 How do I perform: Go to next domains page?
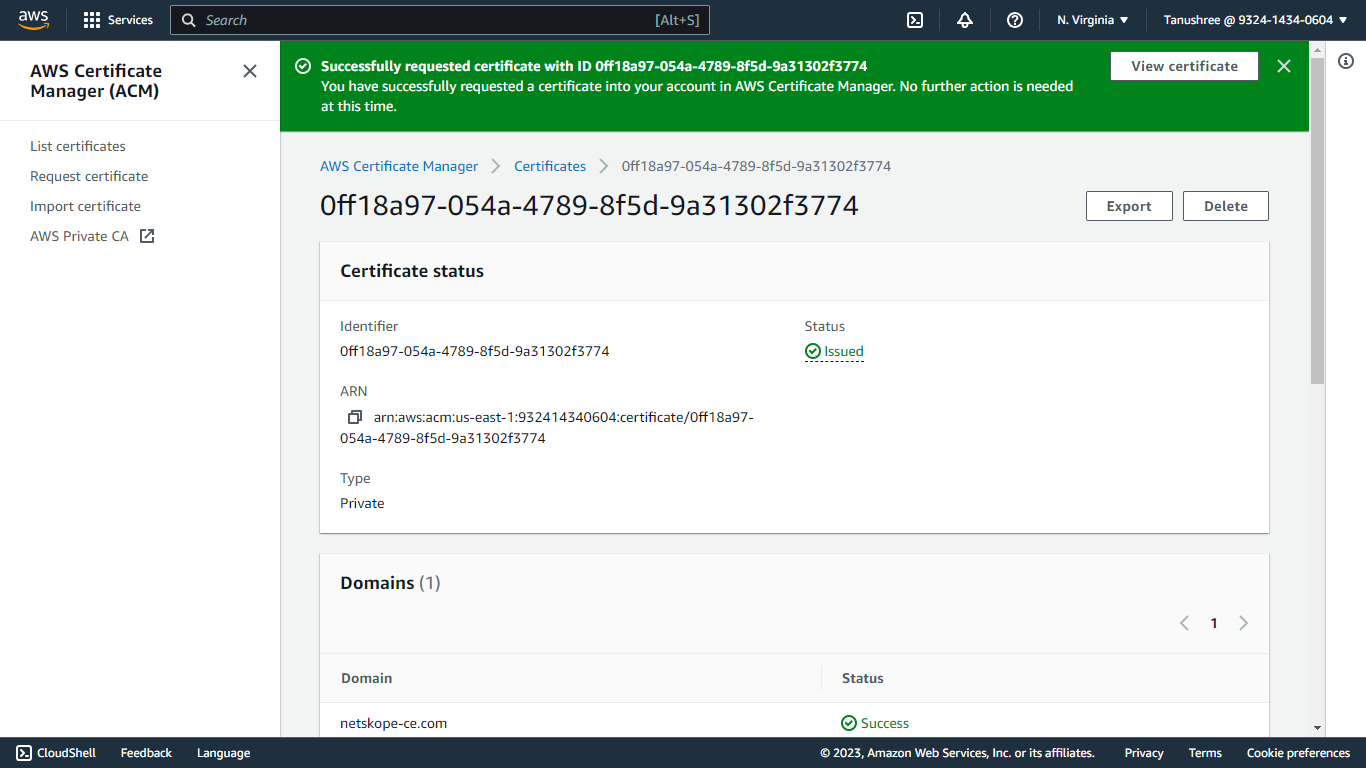[x=1244, y=623]
